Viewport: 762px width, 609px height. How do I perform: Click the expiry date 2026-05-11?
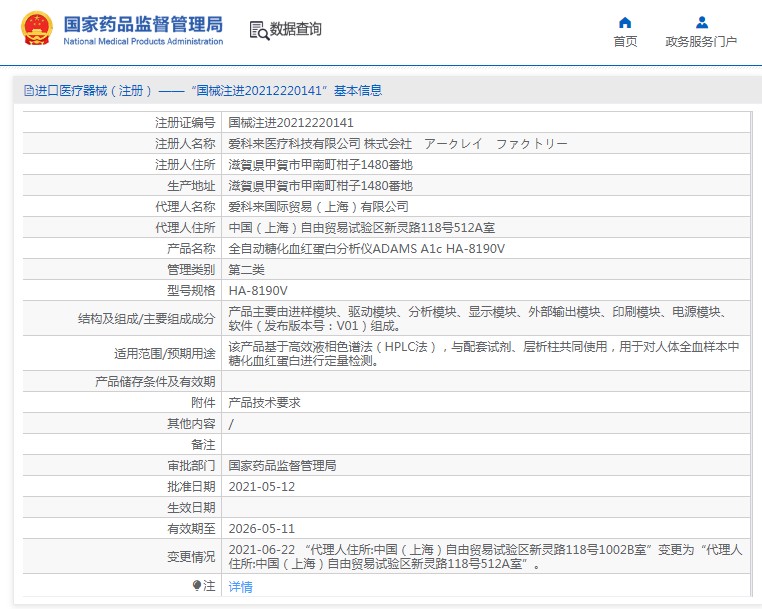point(262,528)
